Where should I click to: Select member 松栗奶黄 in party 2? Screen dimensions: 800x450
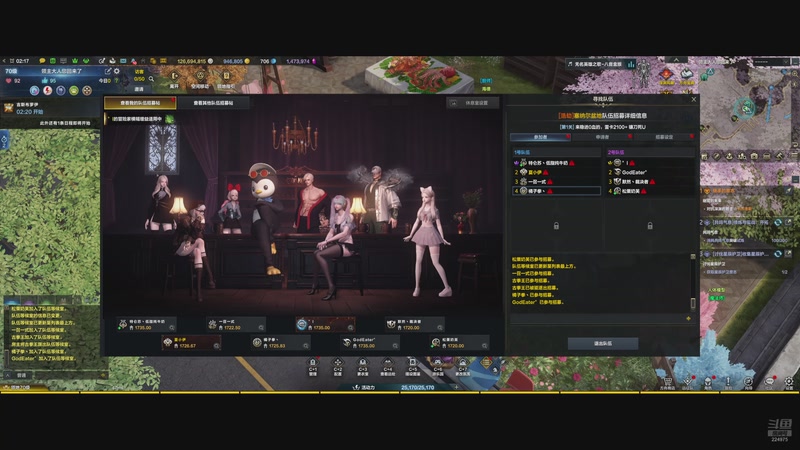(x=650, y=191)
